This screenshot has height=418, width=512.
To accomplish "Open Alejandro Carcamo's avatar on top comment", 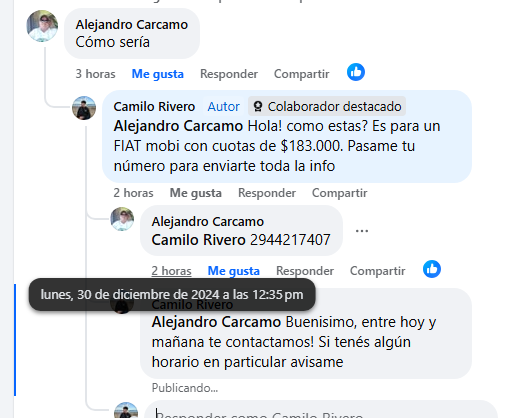I will coord(42,26).
